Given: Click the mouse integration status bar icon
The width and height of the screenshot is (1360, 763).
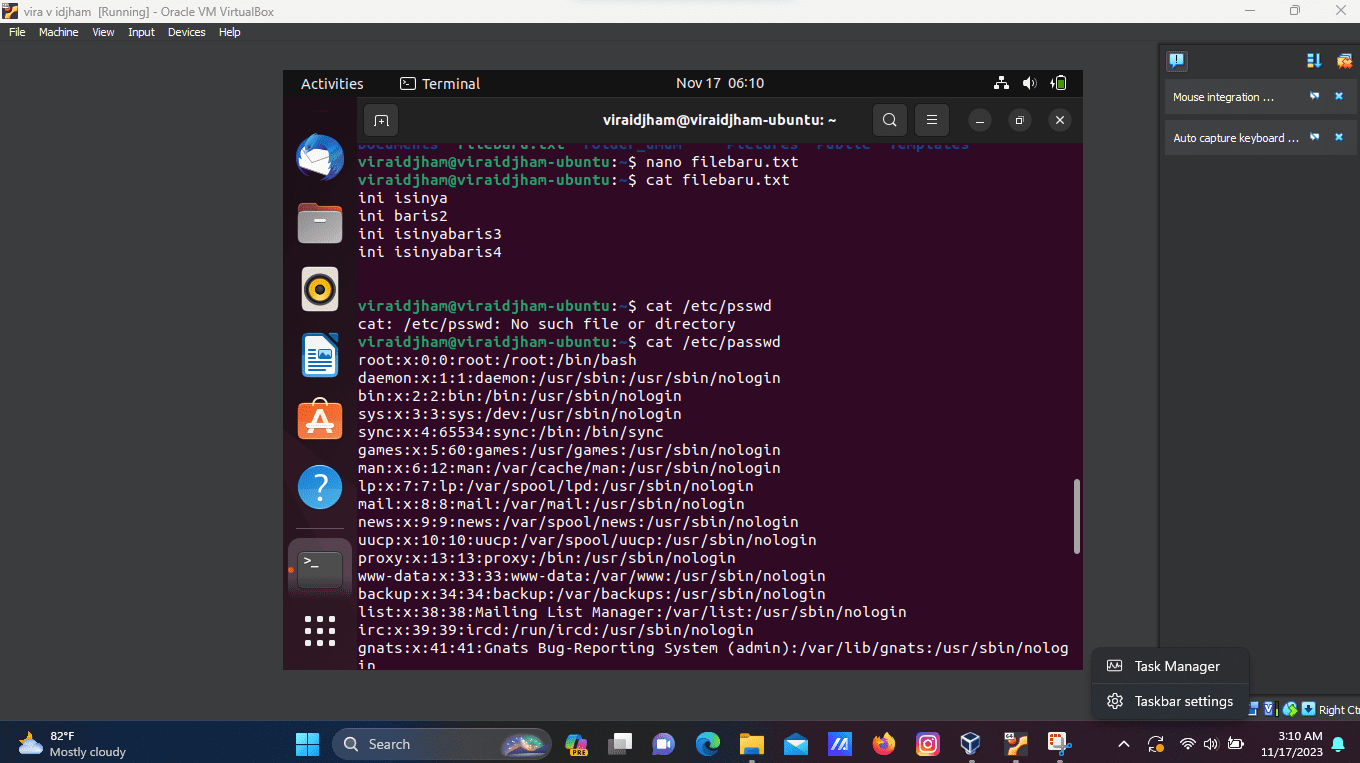Looking at the screenshot, I should [1290, 709].
